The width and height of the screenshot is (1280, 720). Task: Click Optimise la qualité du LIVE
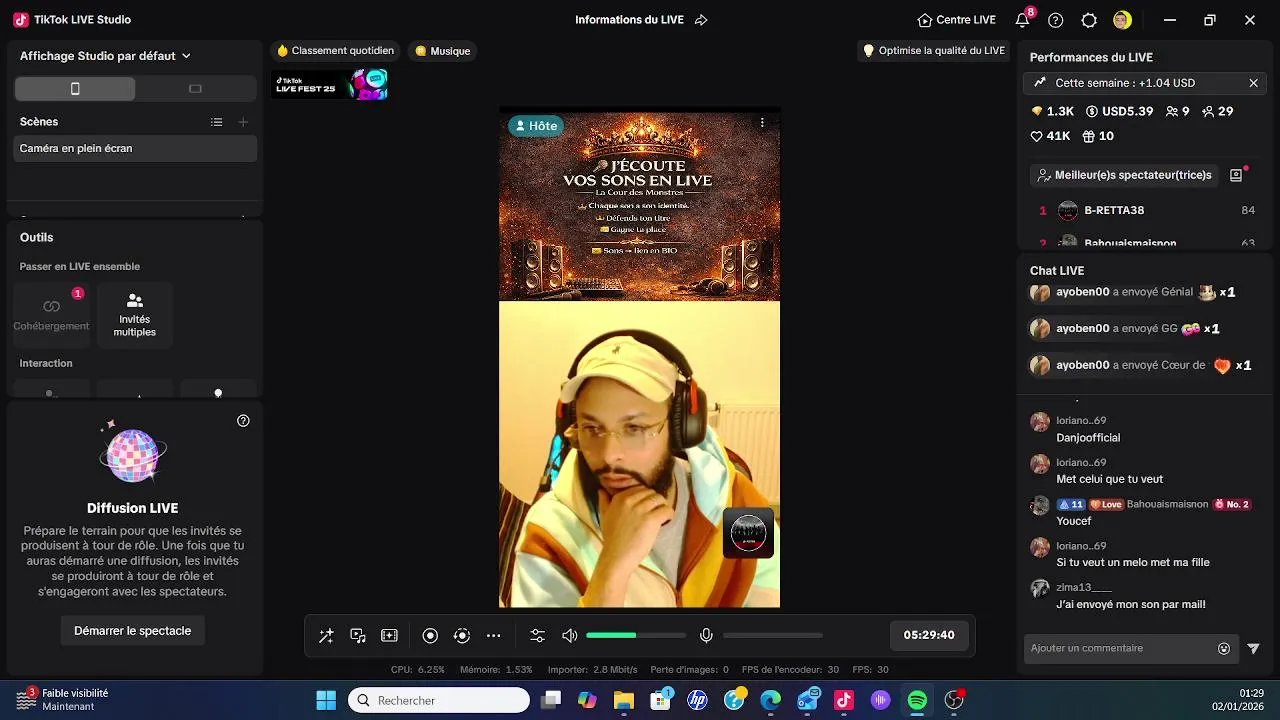click(x=933, y=51)
